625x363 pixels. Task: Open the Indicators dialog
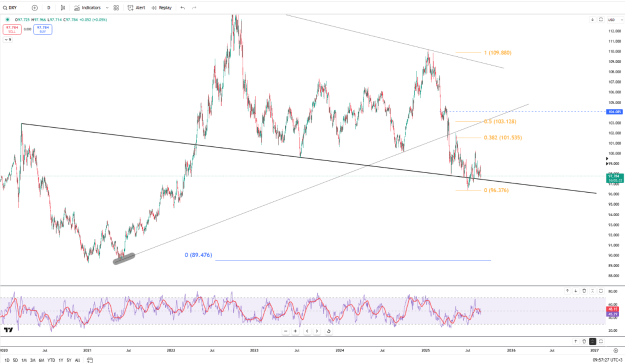87,8
